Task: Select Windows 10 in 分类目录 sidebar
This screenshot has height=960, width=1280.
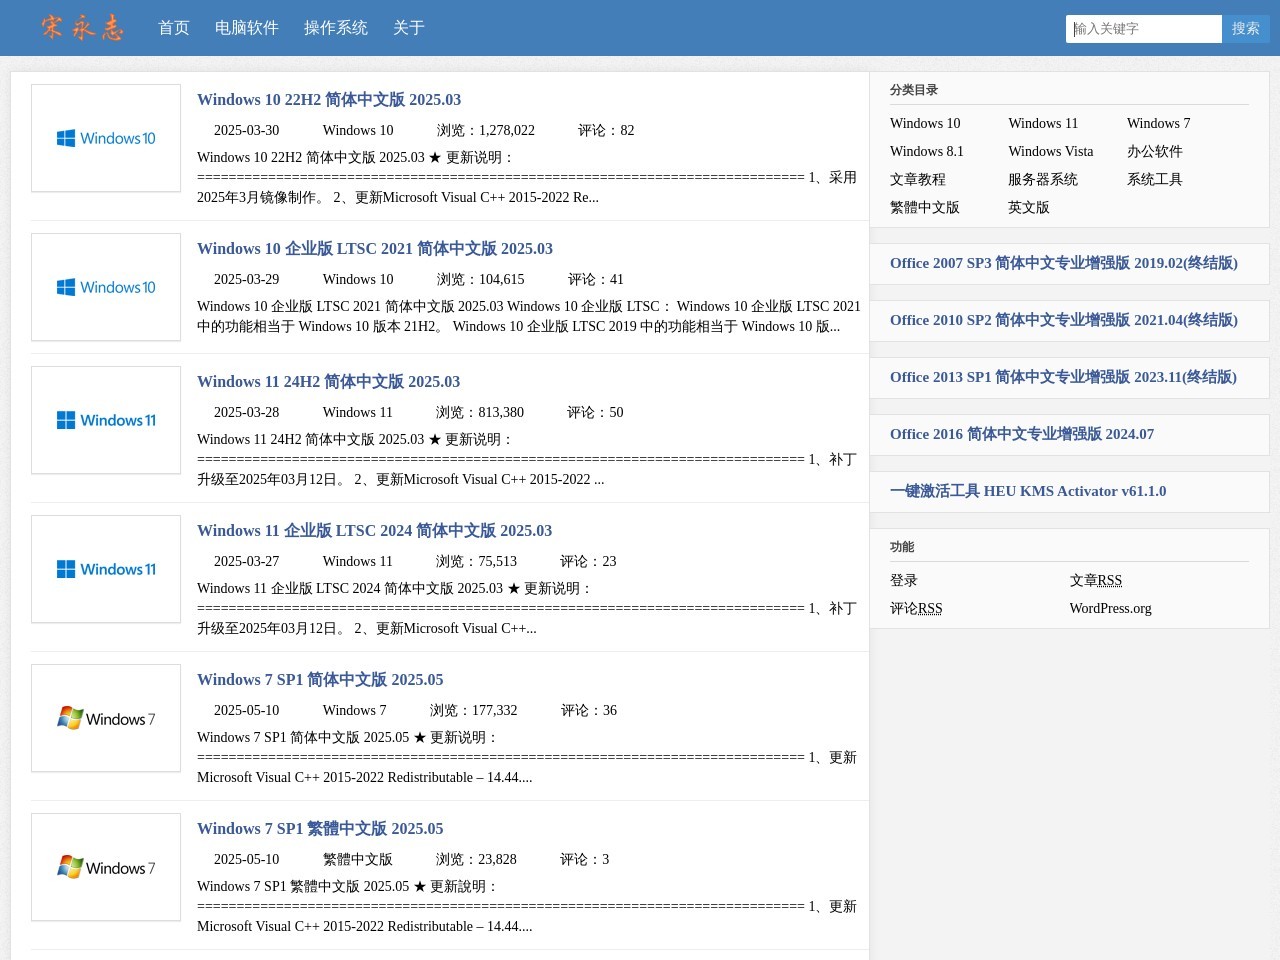Action: 925,124
